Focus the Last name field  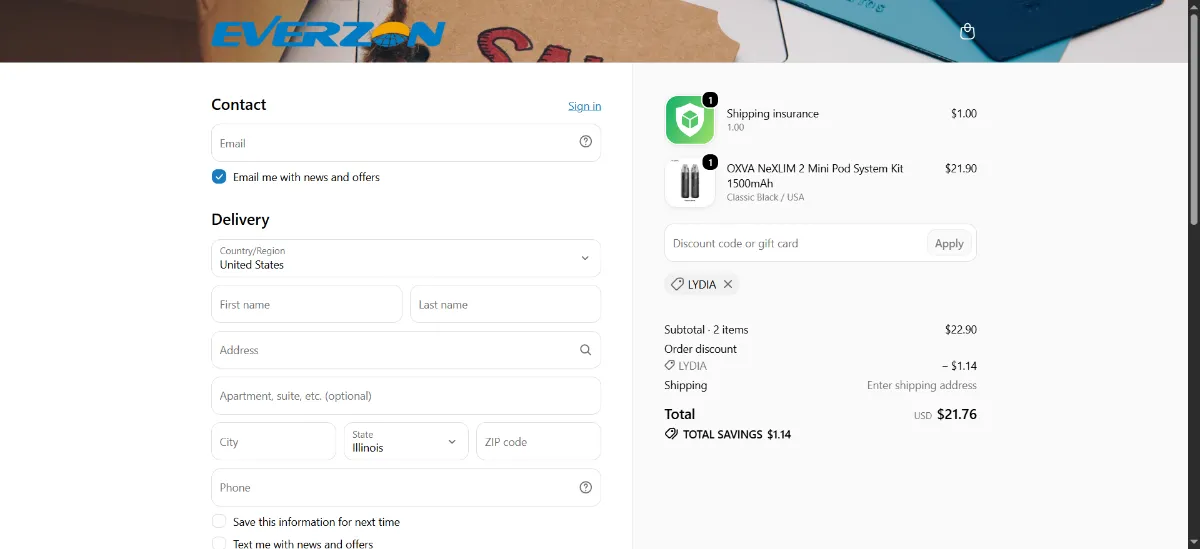[x=505, y=304]
